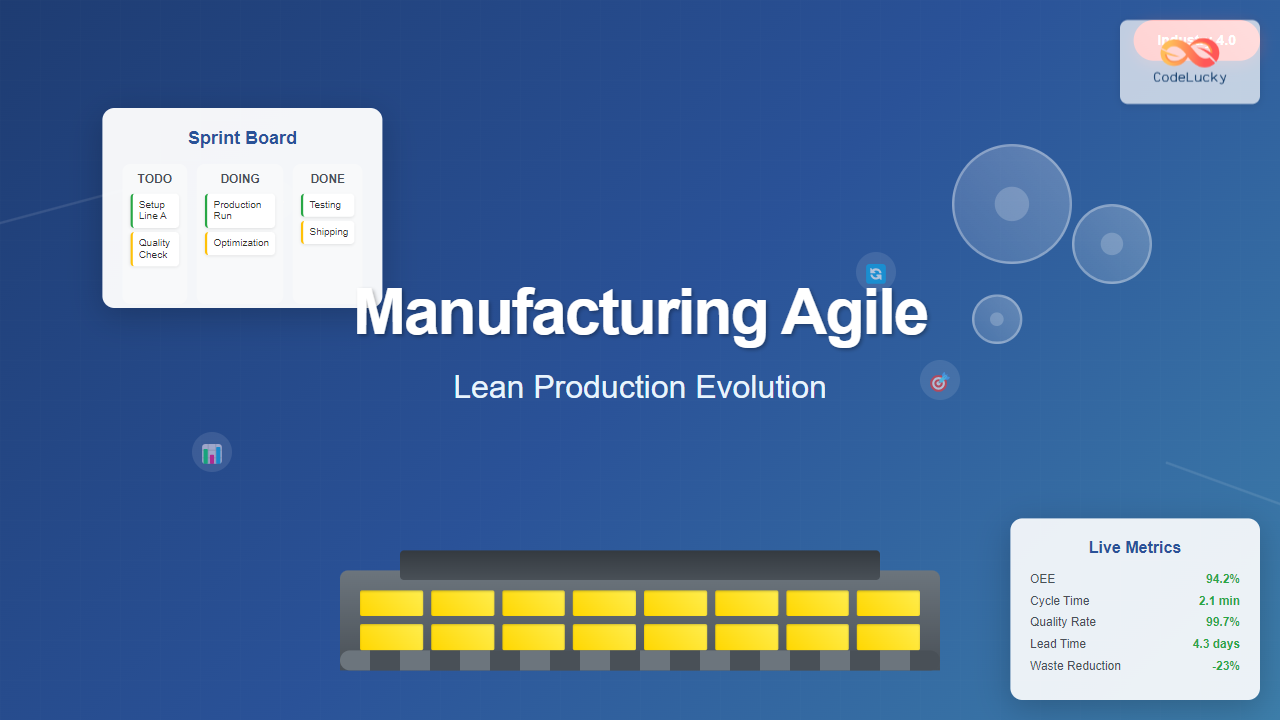Viewport: 1280px width, 720px height.
Task: Open the Sprint Board panel title
Action: tap(242, 138)
